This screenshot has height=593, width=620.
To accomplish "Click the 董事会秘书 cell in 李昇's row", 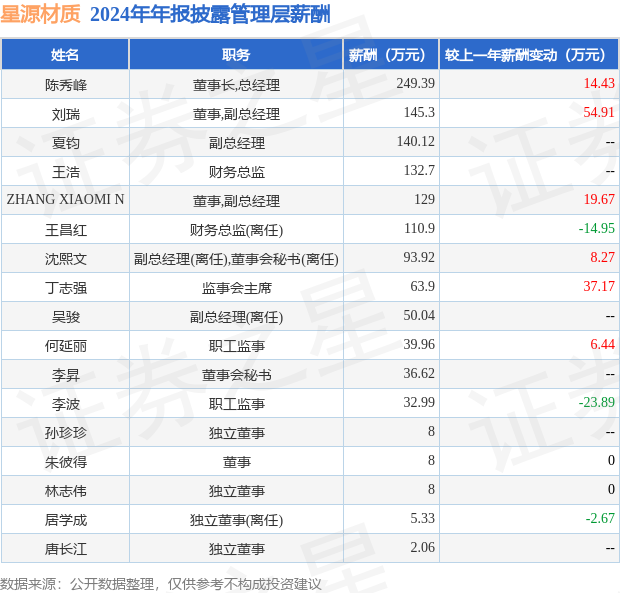I will click(x=236, y=375).
